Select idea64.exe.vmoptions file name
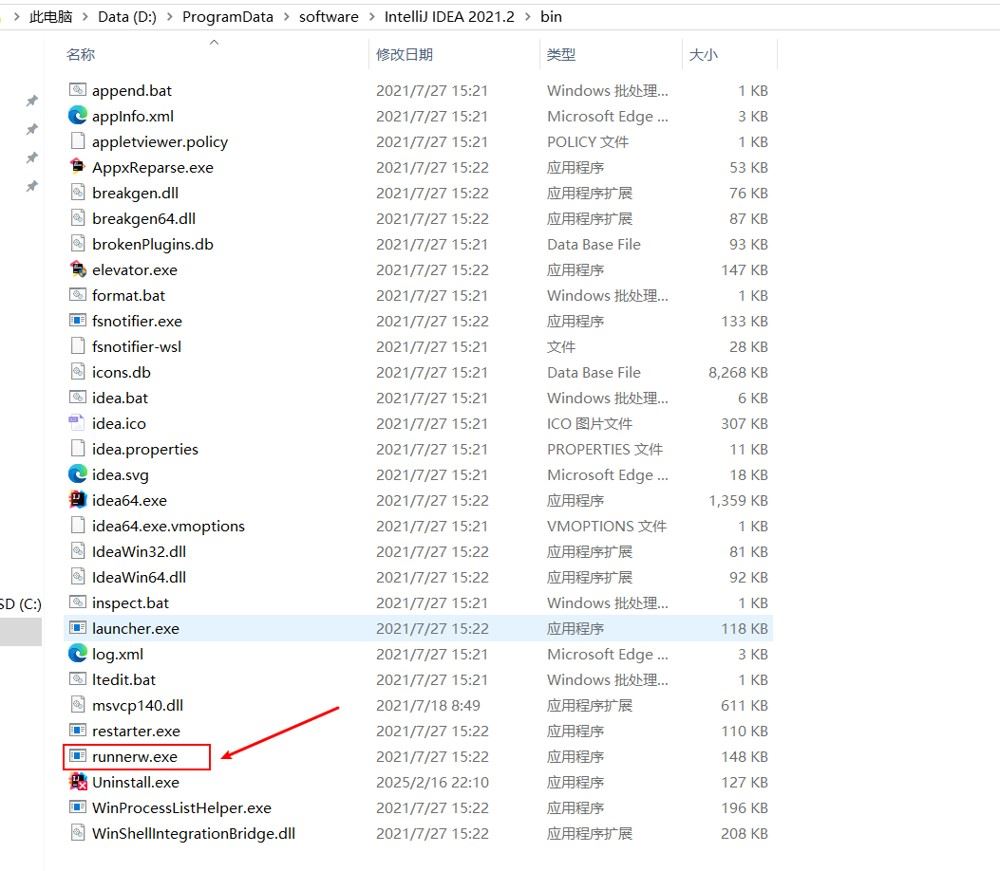 pyautogui.click(x=168, y=525)
